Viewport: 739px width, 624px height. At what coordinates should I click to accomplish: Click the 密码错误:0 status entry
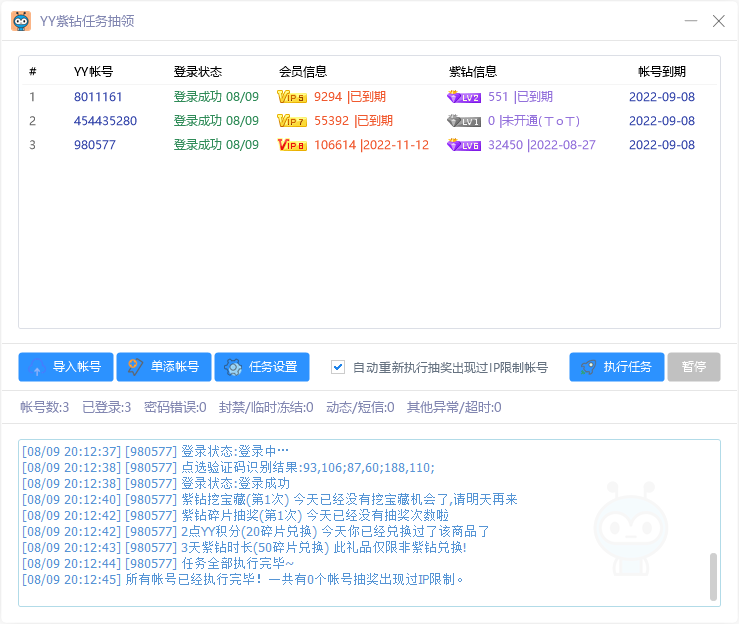point(175,407)
